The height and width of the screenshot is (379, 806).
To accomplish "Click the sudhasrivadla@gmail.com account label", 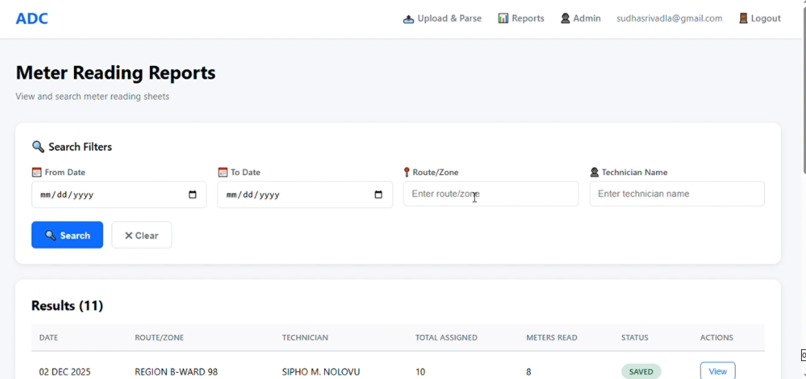I will (669, 19).
